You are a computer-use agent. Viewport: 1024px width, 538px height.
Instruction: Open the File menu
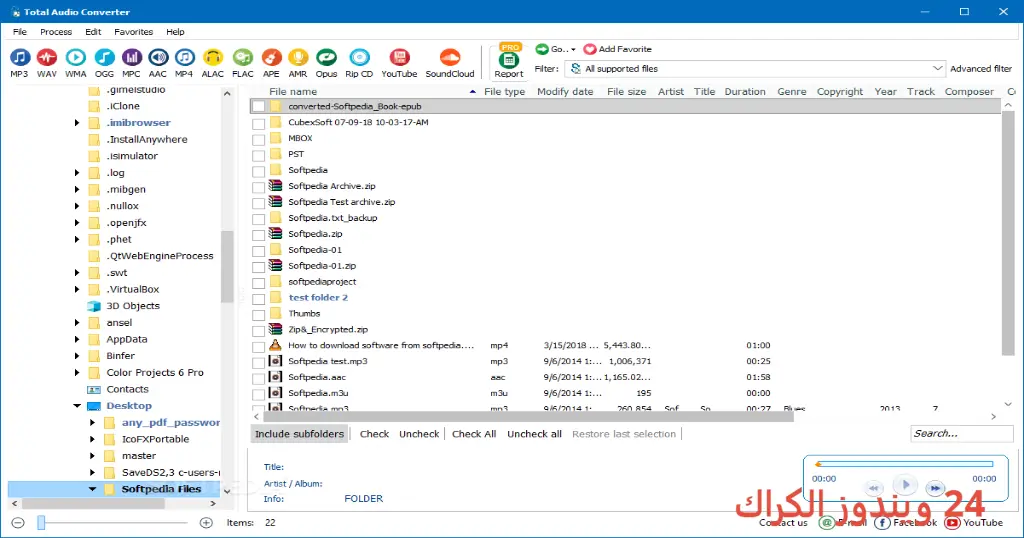tap(20, 31)
